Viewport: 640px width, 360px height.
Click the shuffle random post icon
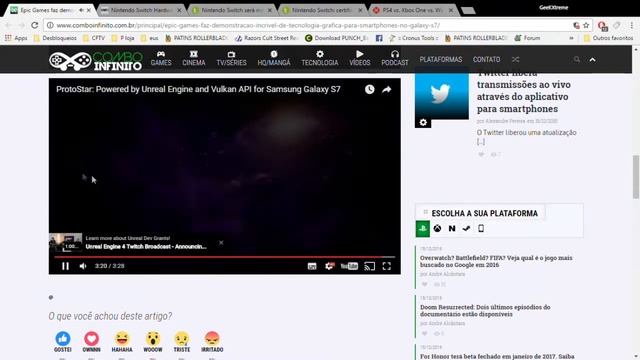pos(516,60)
